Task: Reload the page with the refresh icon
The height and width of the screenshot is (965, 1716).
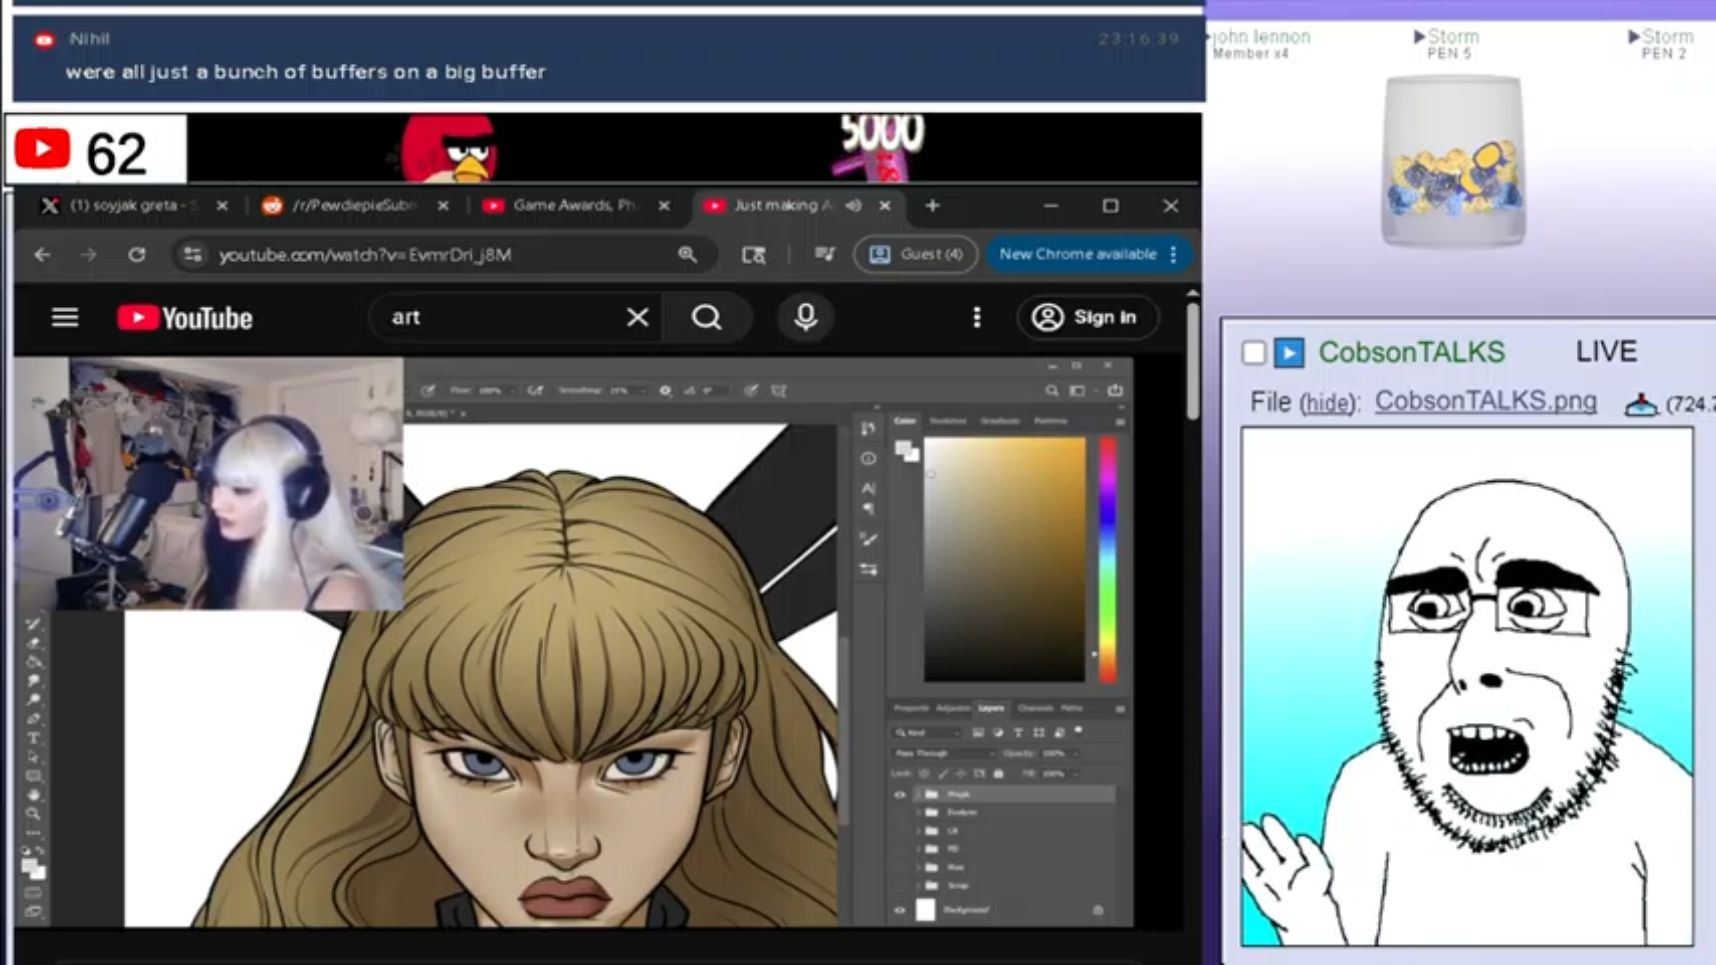Action: point(137,255)
